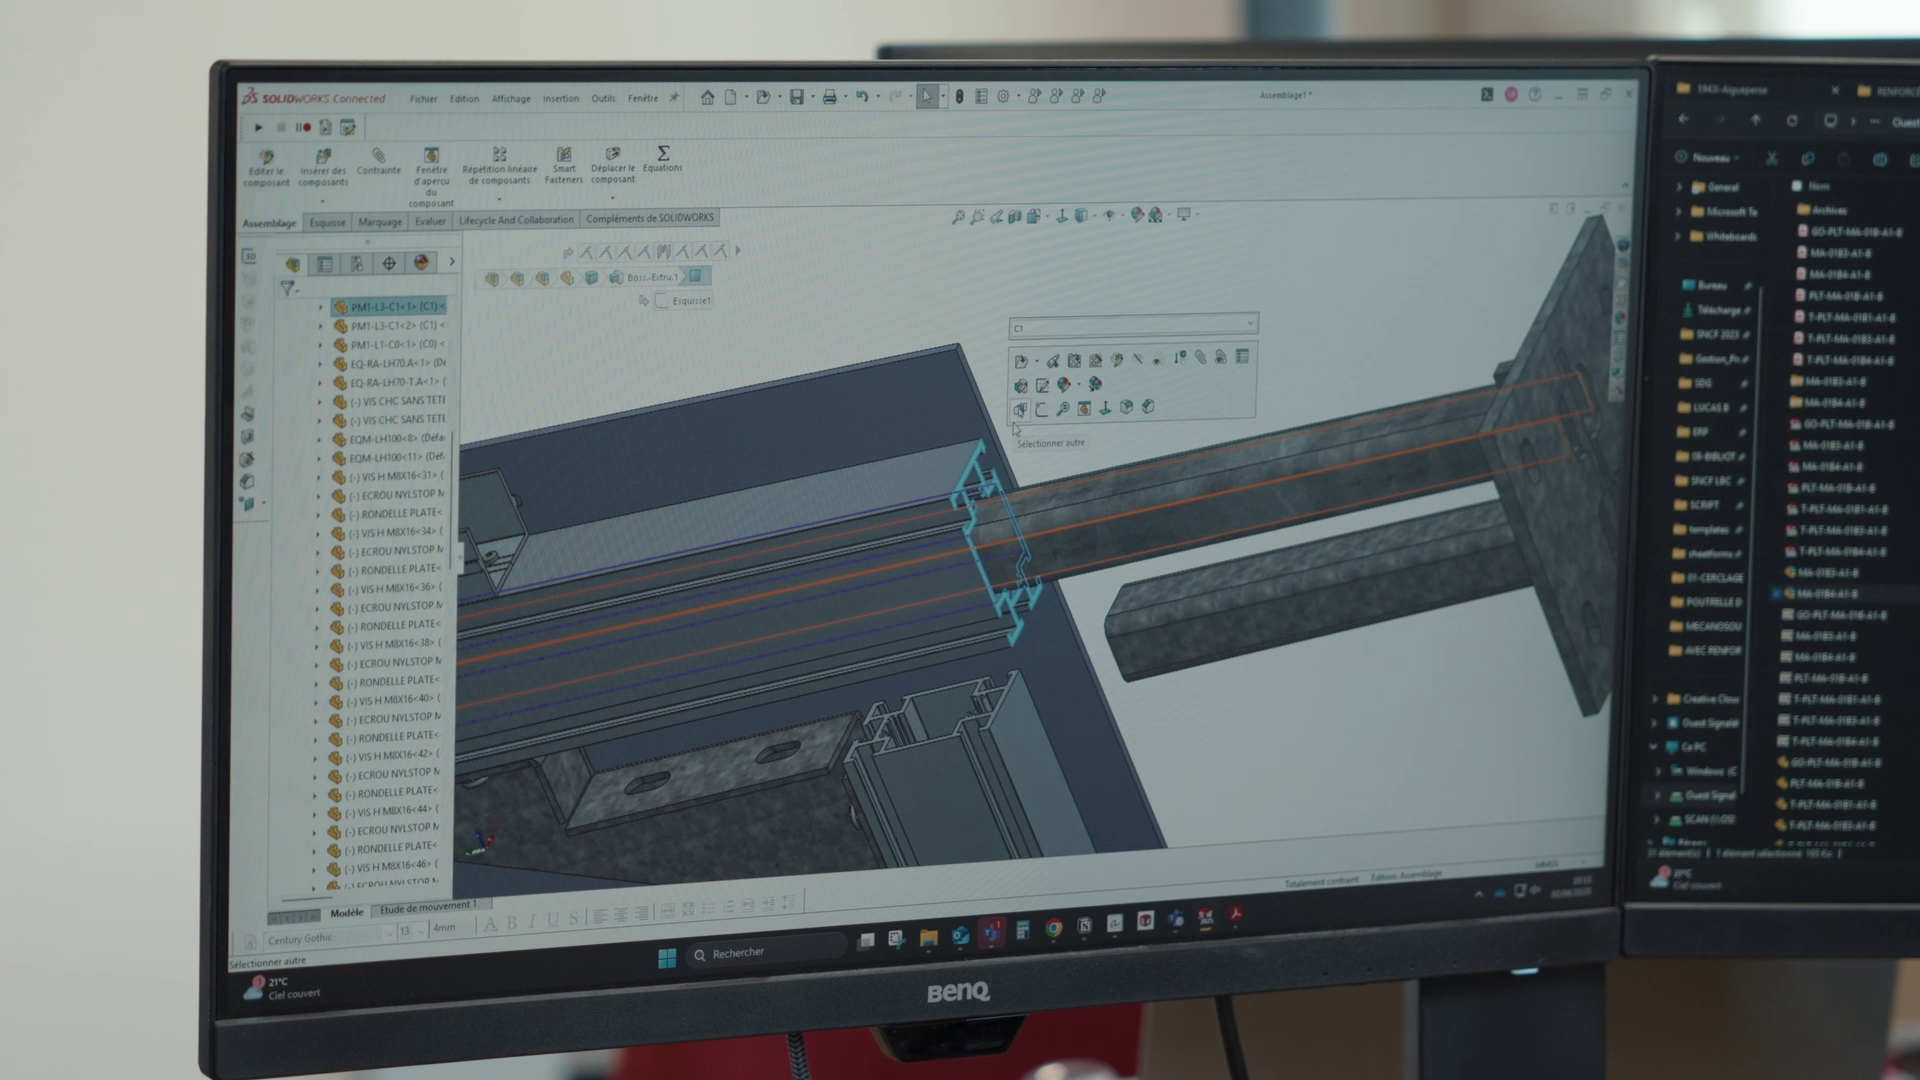1920x1080 pixels.
Task: Open Chrome from the taskbar
Action: (1053, 929)
